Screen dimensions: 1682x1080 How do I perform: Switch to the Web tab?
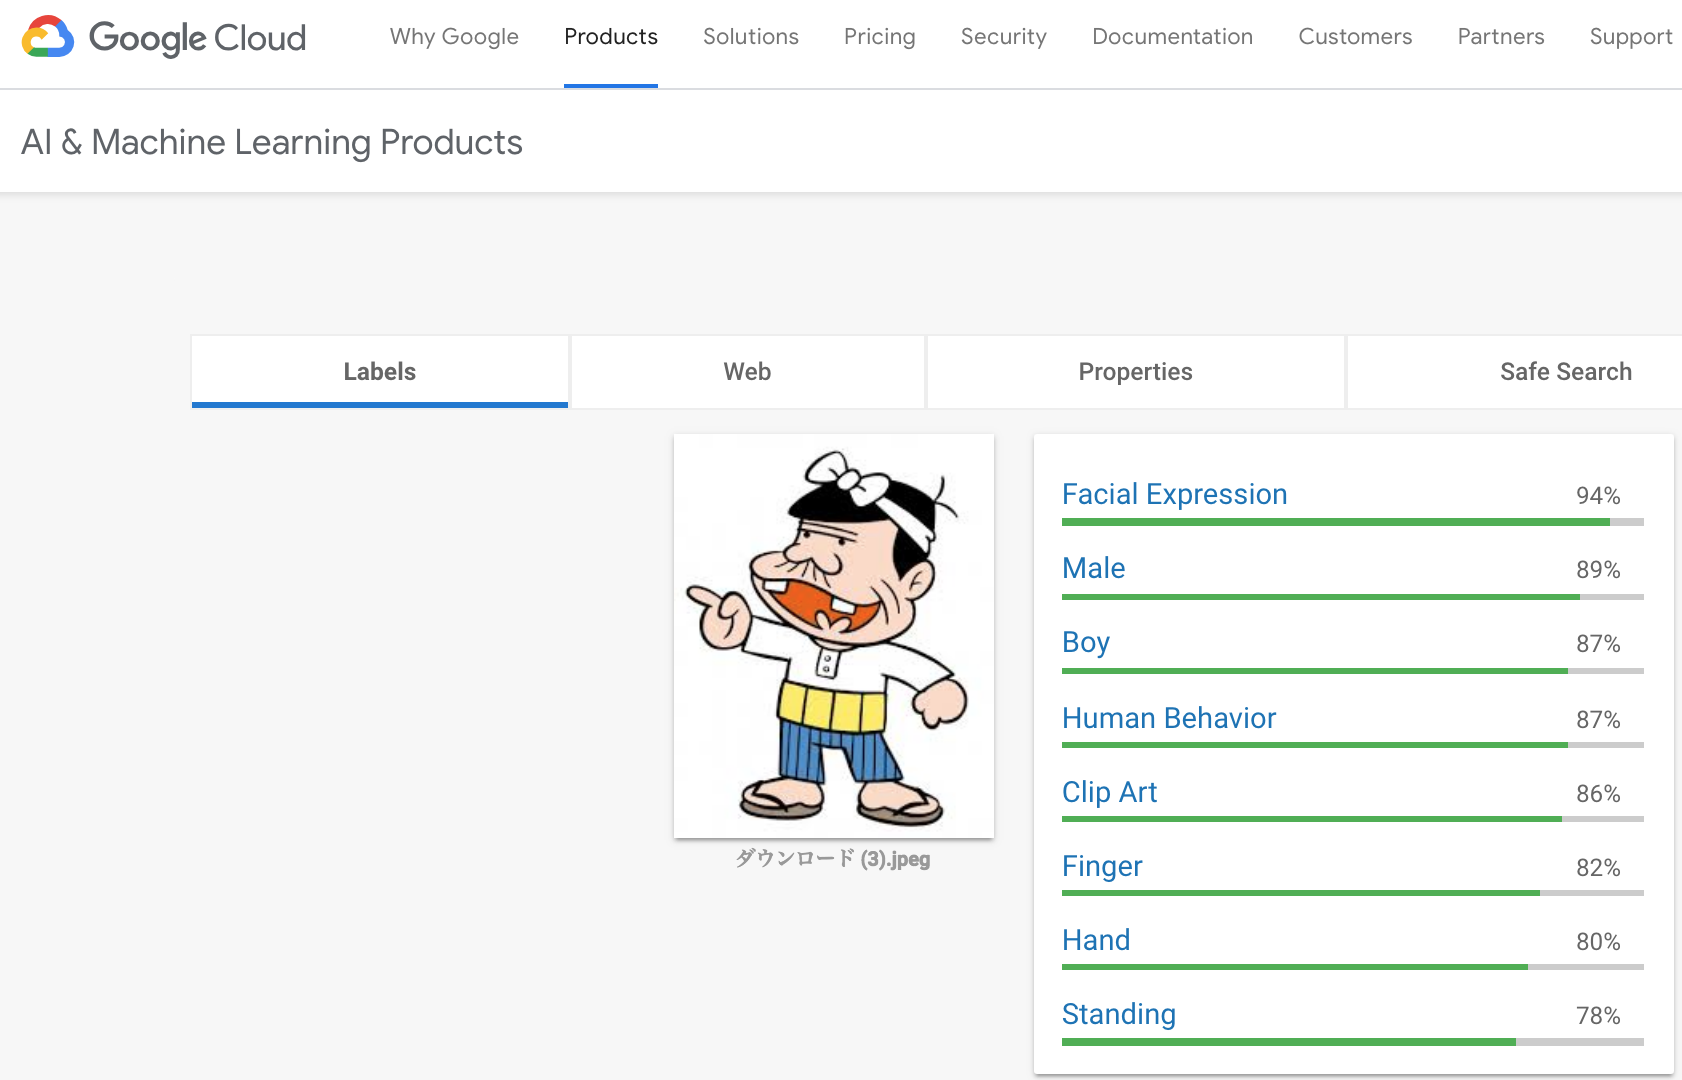pyautogui.click(x=748, y=372)
